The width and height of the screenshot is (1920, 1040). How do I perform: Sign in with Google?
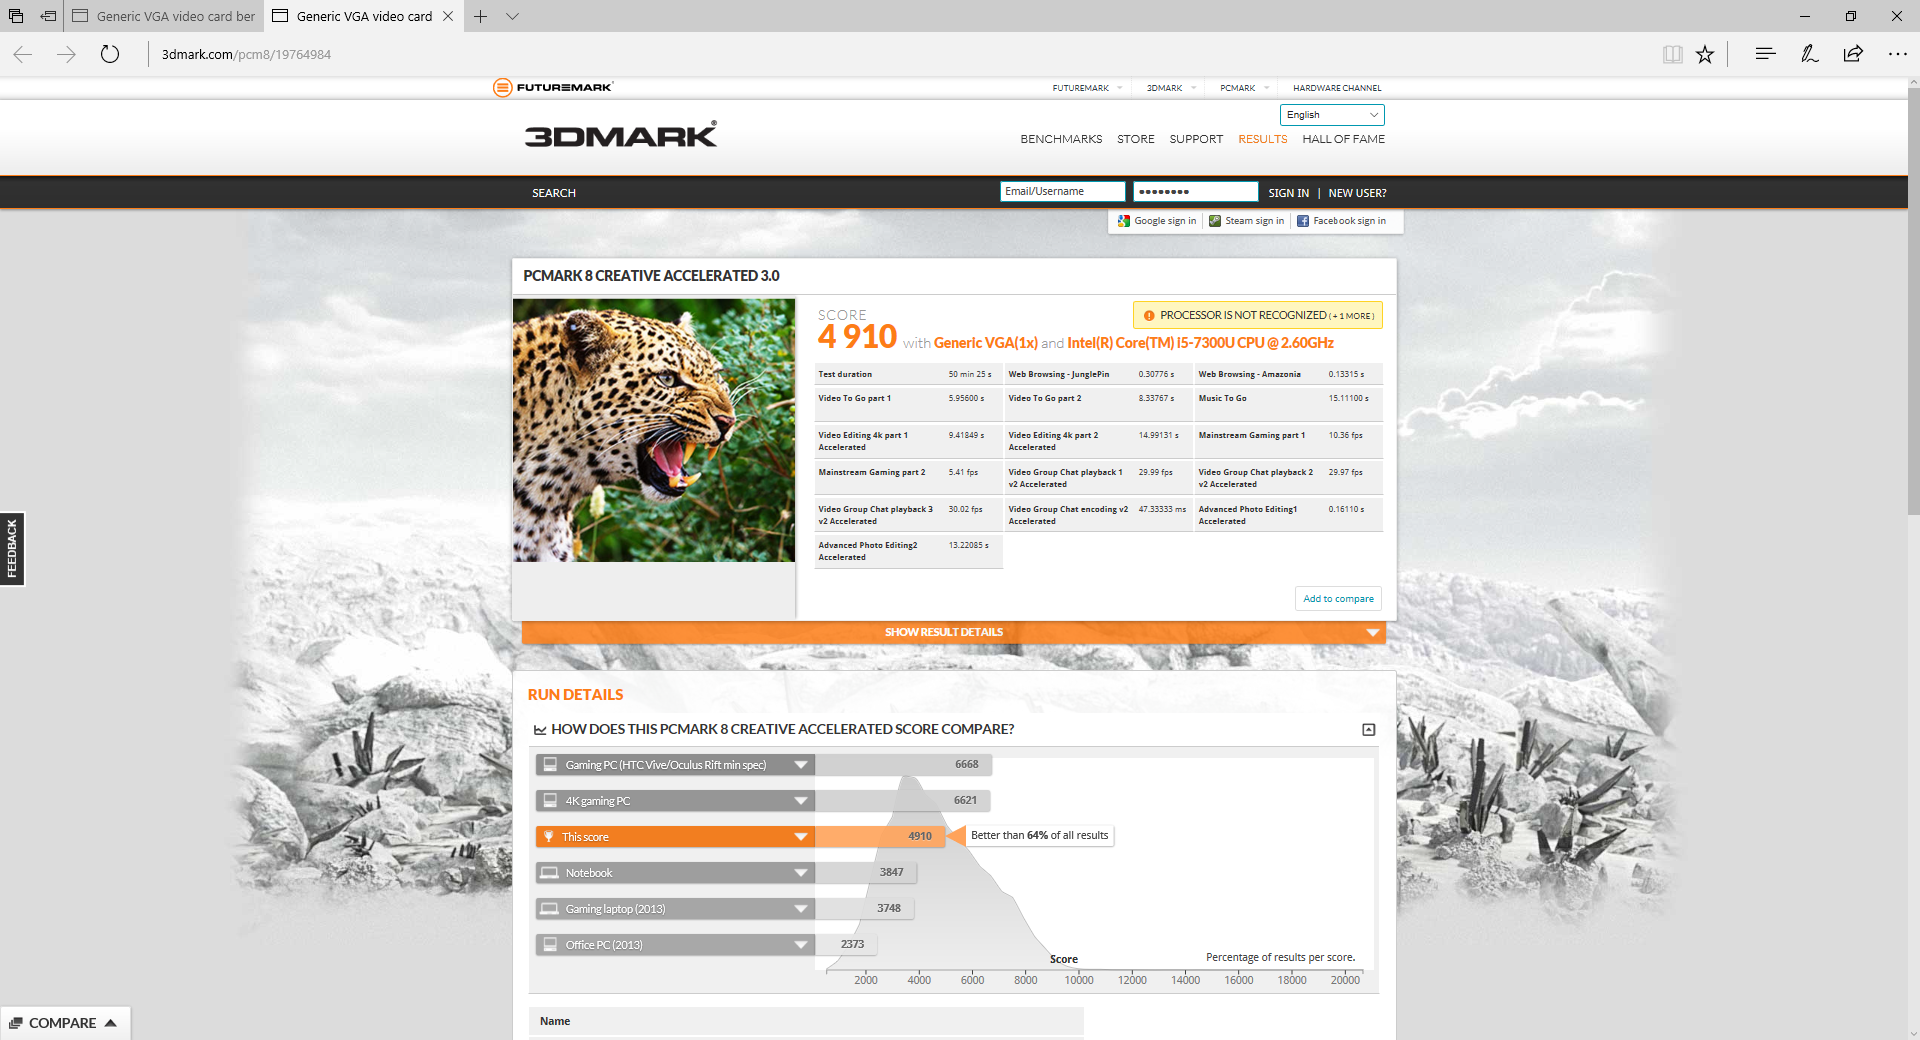pos(1157,221)
